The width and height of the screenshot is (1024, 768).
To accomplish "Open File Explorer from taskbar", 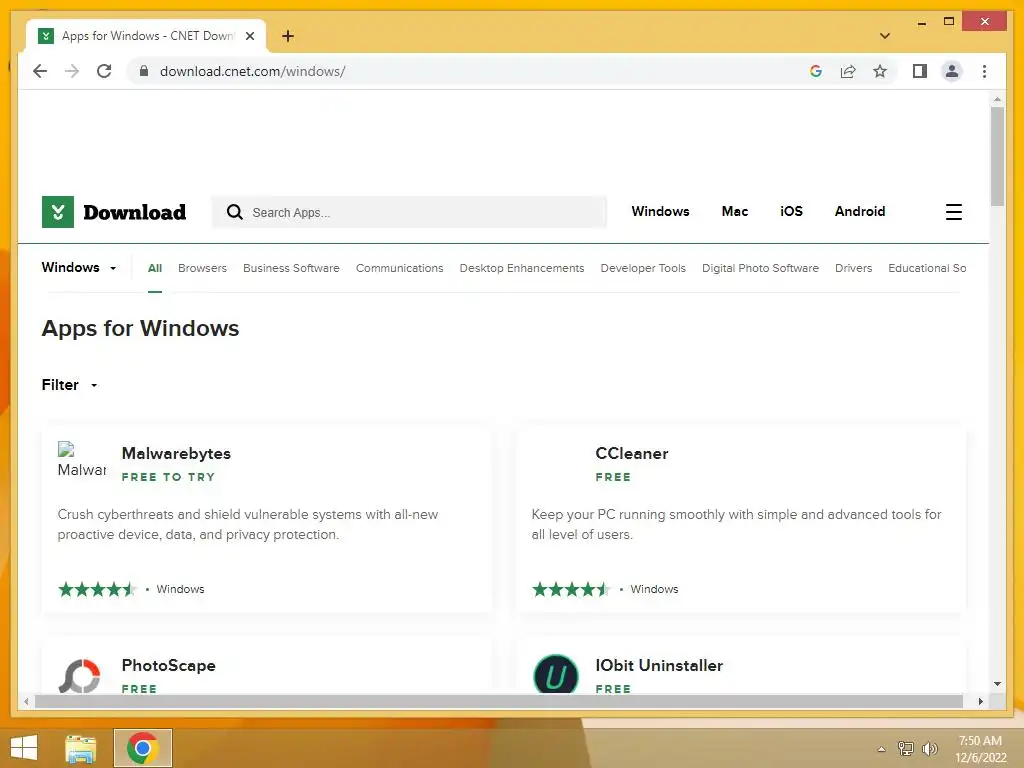I will point(80,748).
